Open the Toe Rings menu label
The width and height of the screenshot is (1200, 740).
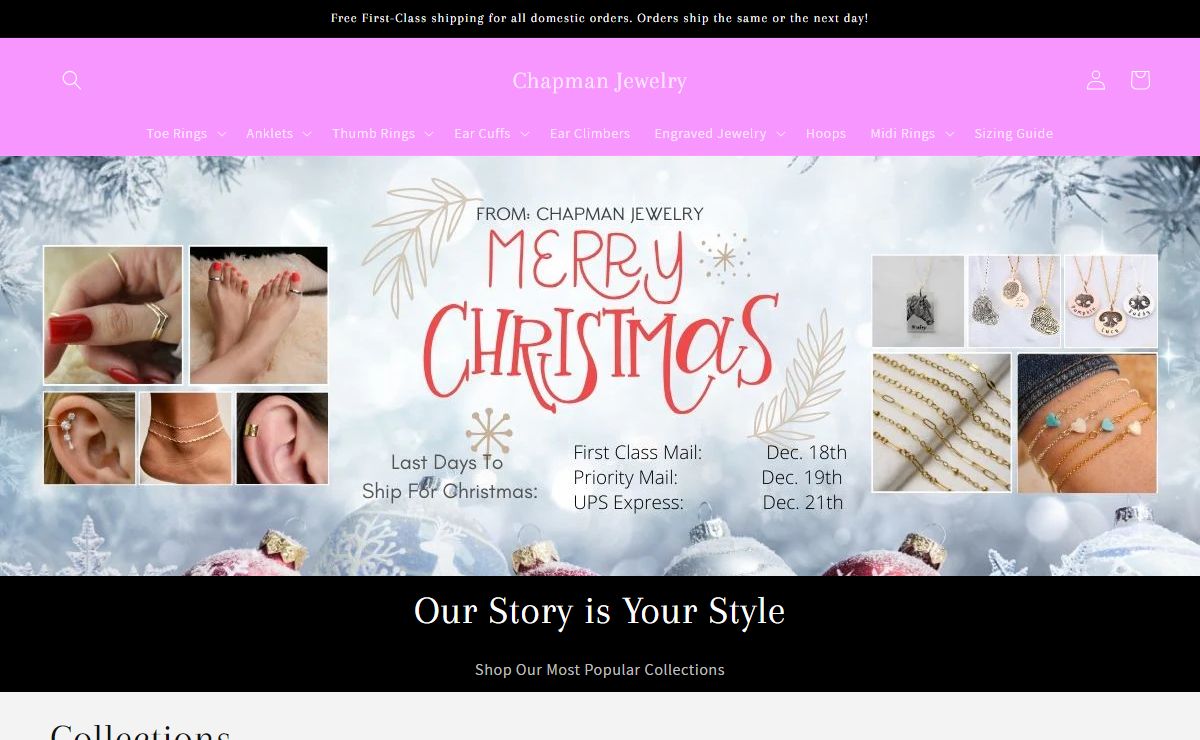click(x=177, y=133)
